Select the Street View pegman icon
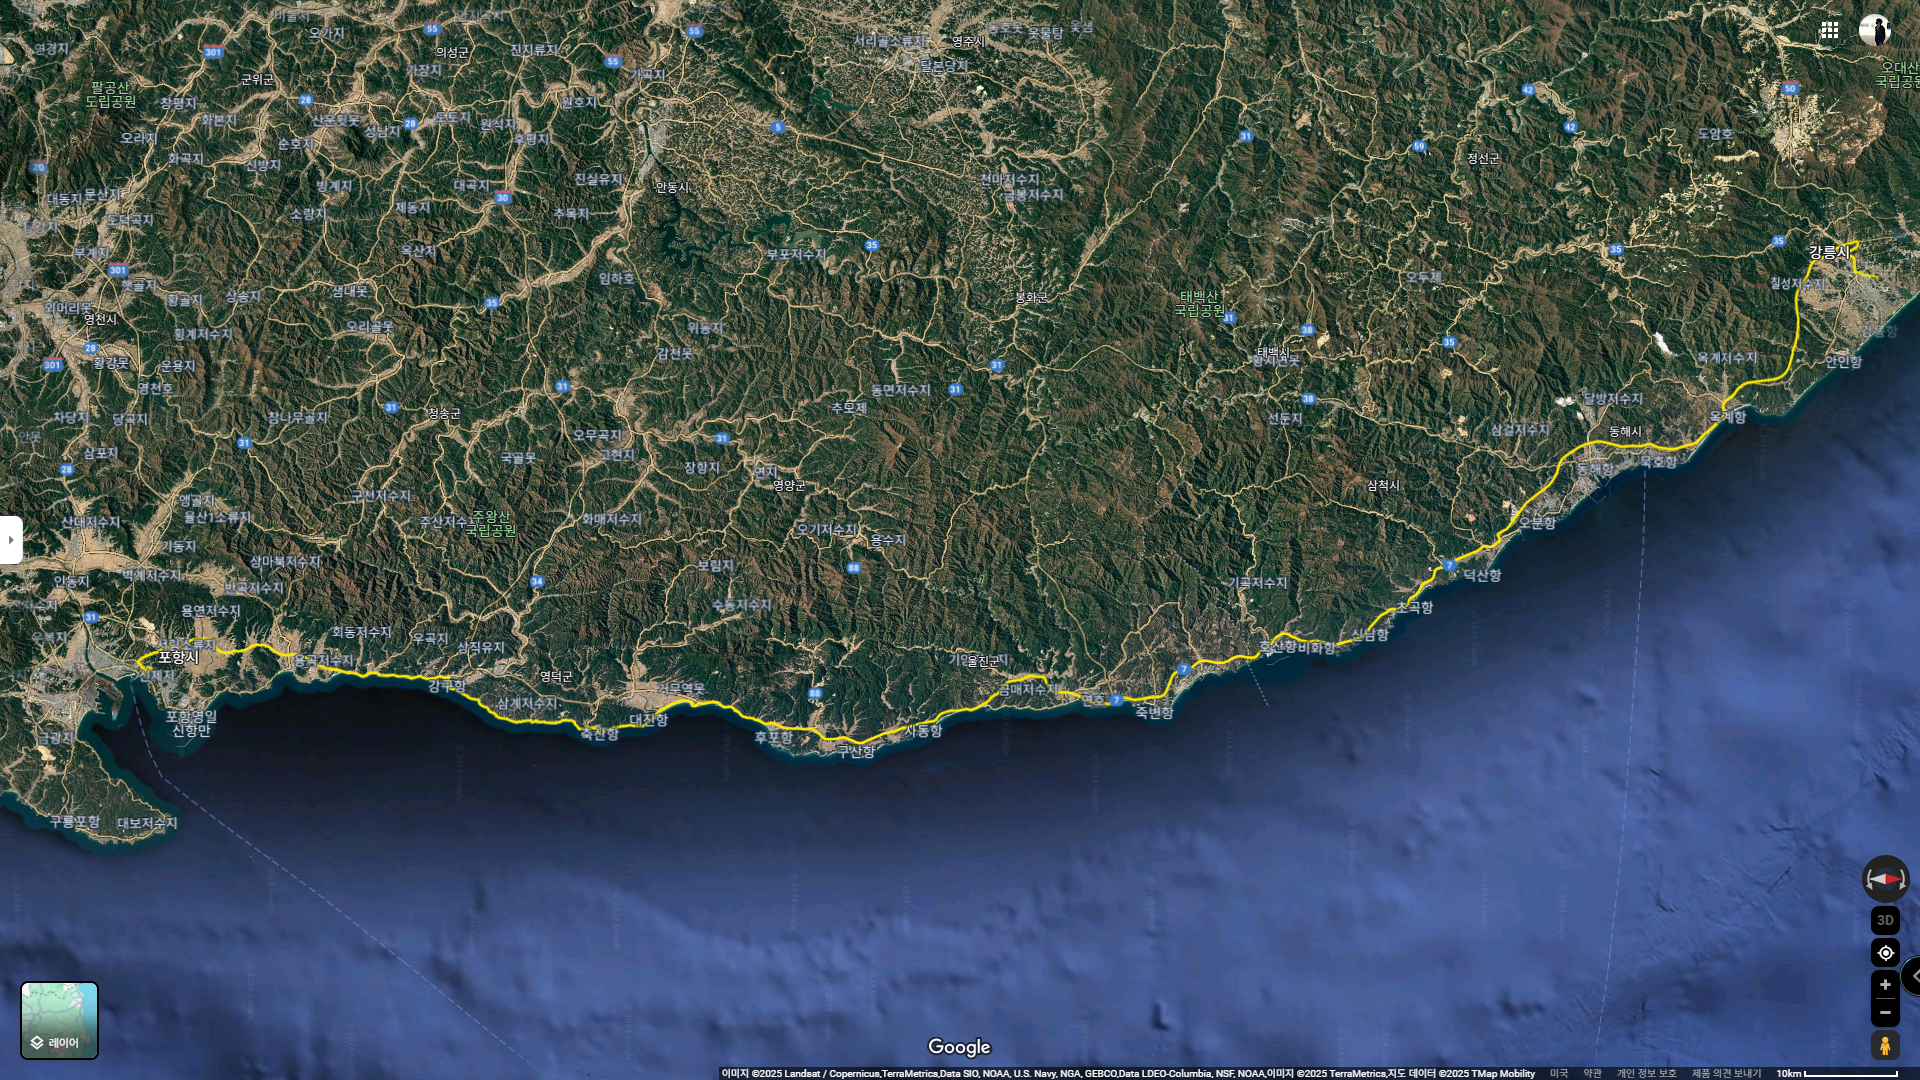The width and height of the screenshot is (1920, 1080). pos(1885,1046)
